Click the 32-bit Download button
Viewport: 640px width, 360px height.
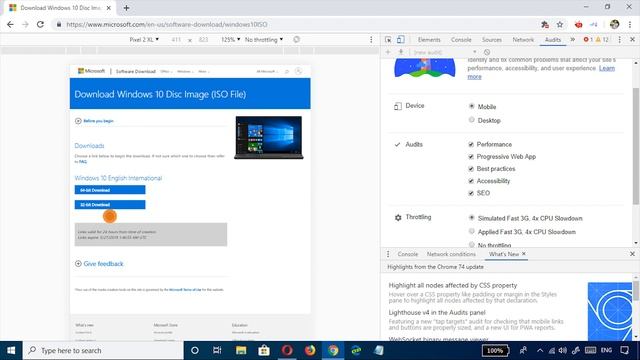coord(110,204)
